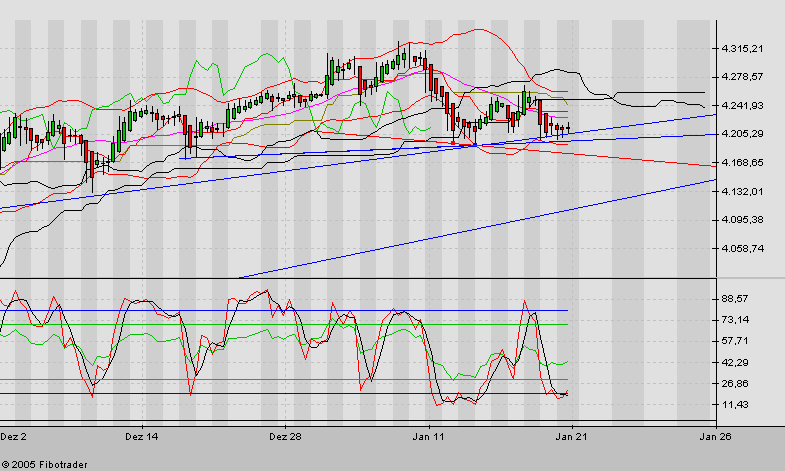
Task: Select oscillator level 11,43
Action: coord(735,404)
